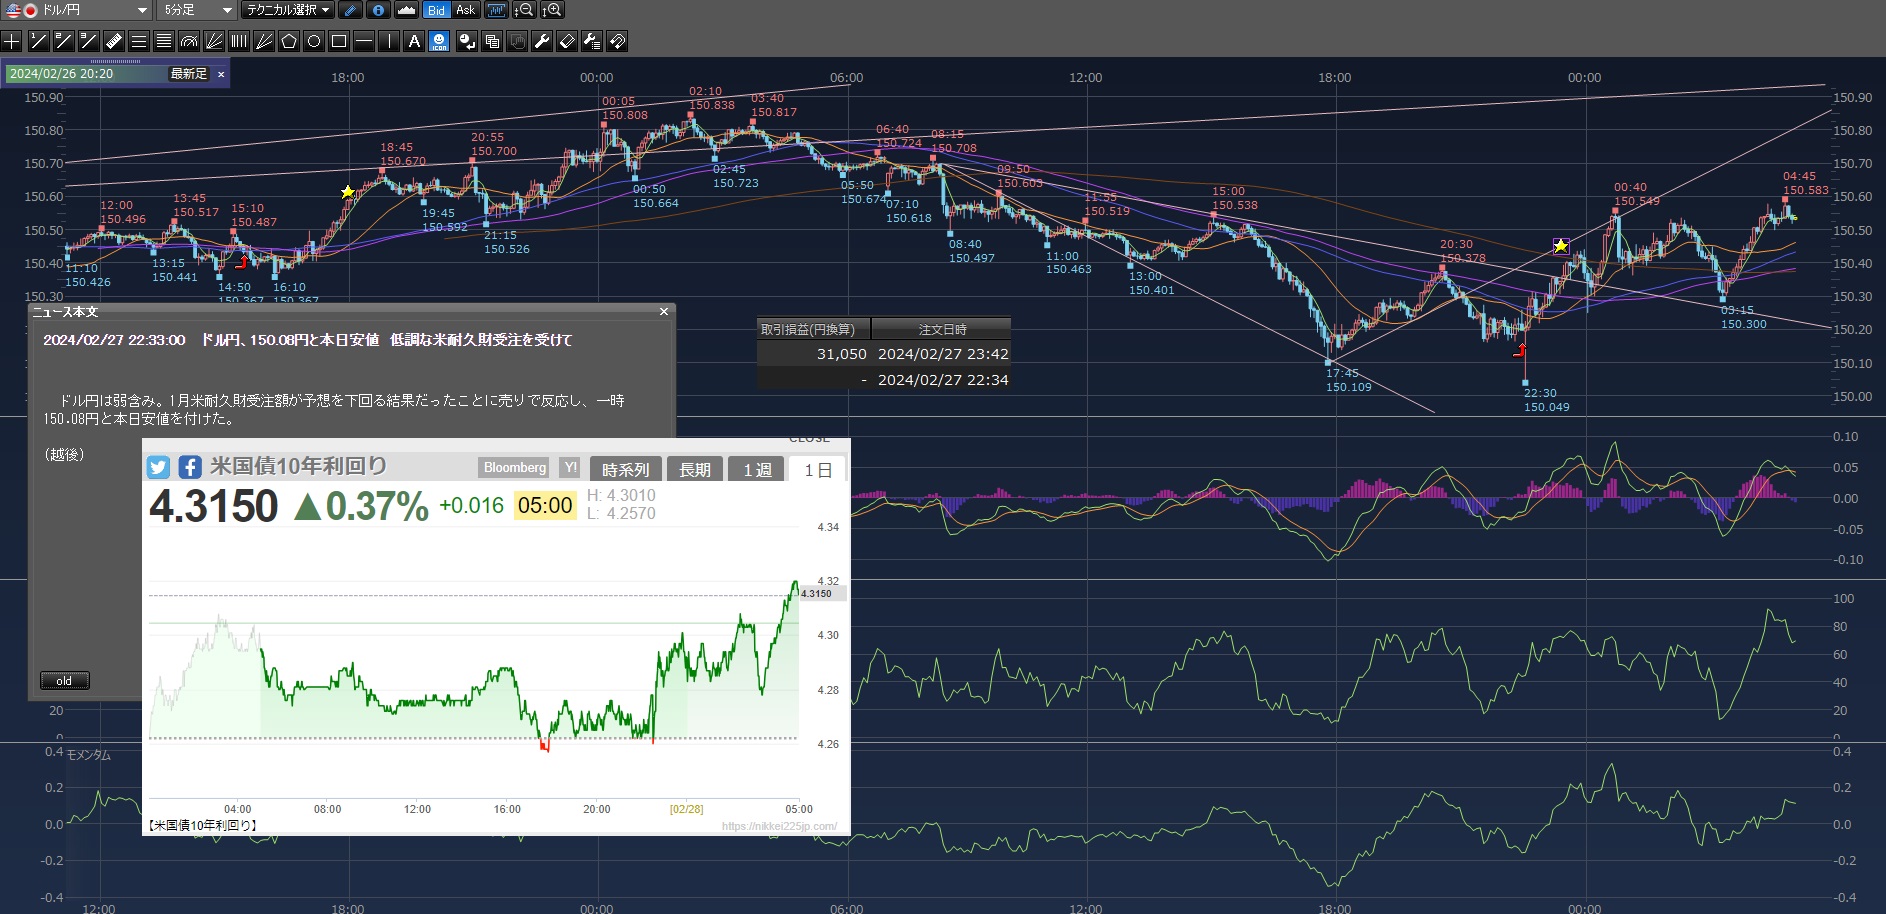Switch to the 長期 tab
The height and width of the screenshot is (914, 1886).
pyautogui.click(x=695, y=470)
